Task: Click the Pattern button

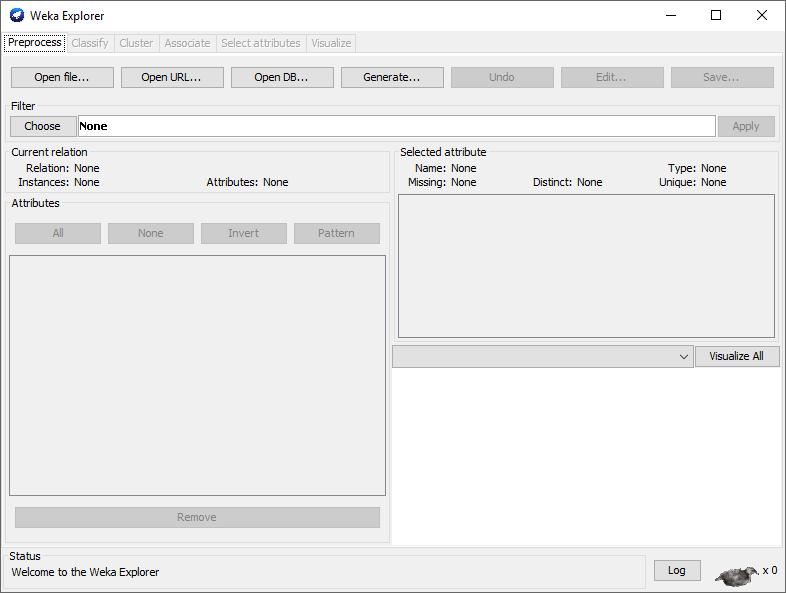Action: pos(336,233)
